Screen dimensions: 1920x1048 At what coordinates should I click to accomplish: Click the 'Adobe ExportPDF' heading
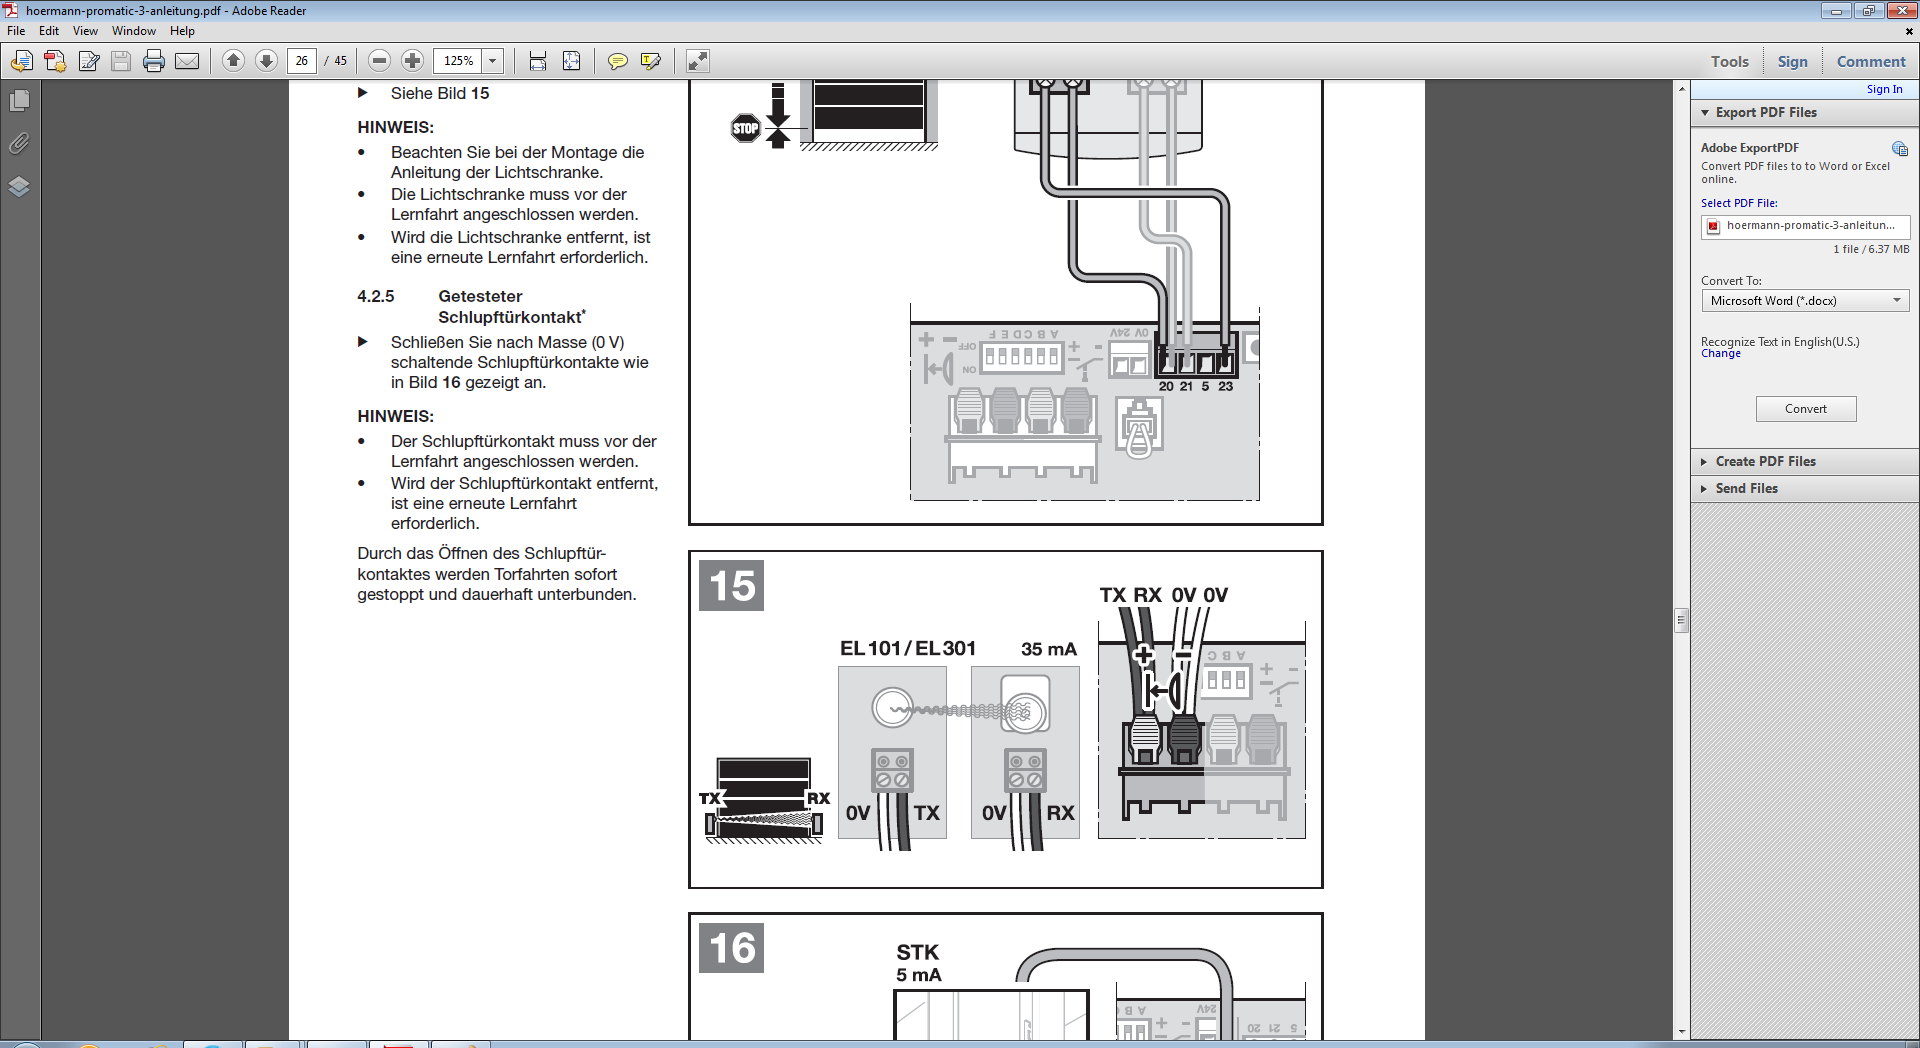(1749, 148)
